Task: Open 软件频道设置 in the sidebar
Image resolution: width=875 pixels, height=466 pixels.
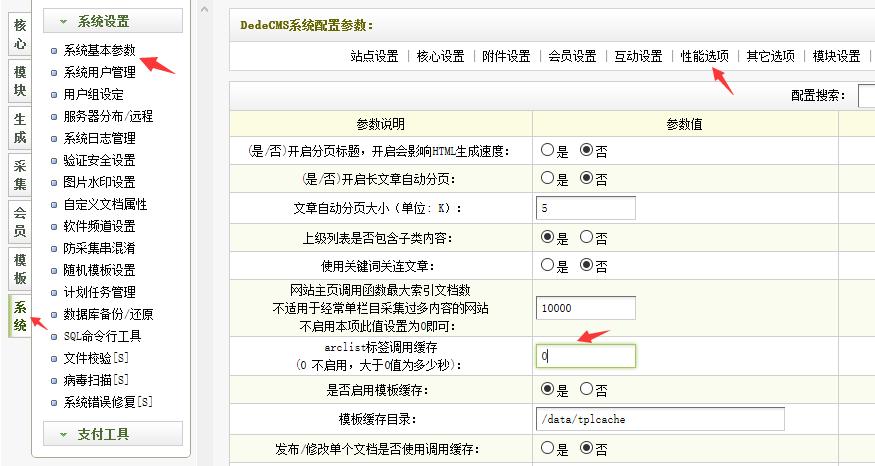Action: (99, 226)
